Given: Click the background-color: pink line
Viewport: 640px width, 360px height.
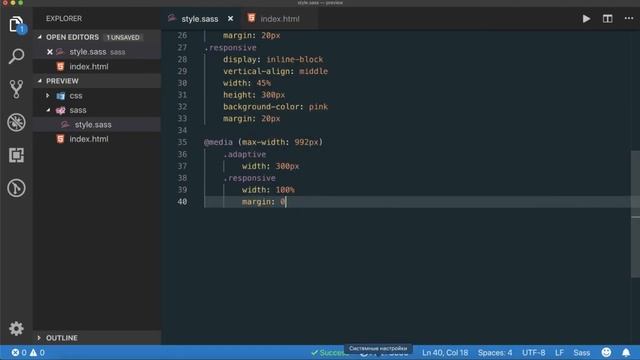Looking at the screenshot, I should tap(276, 107).
